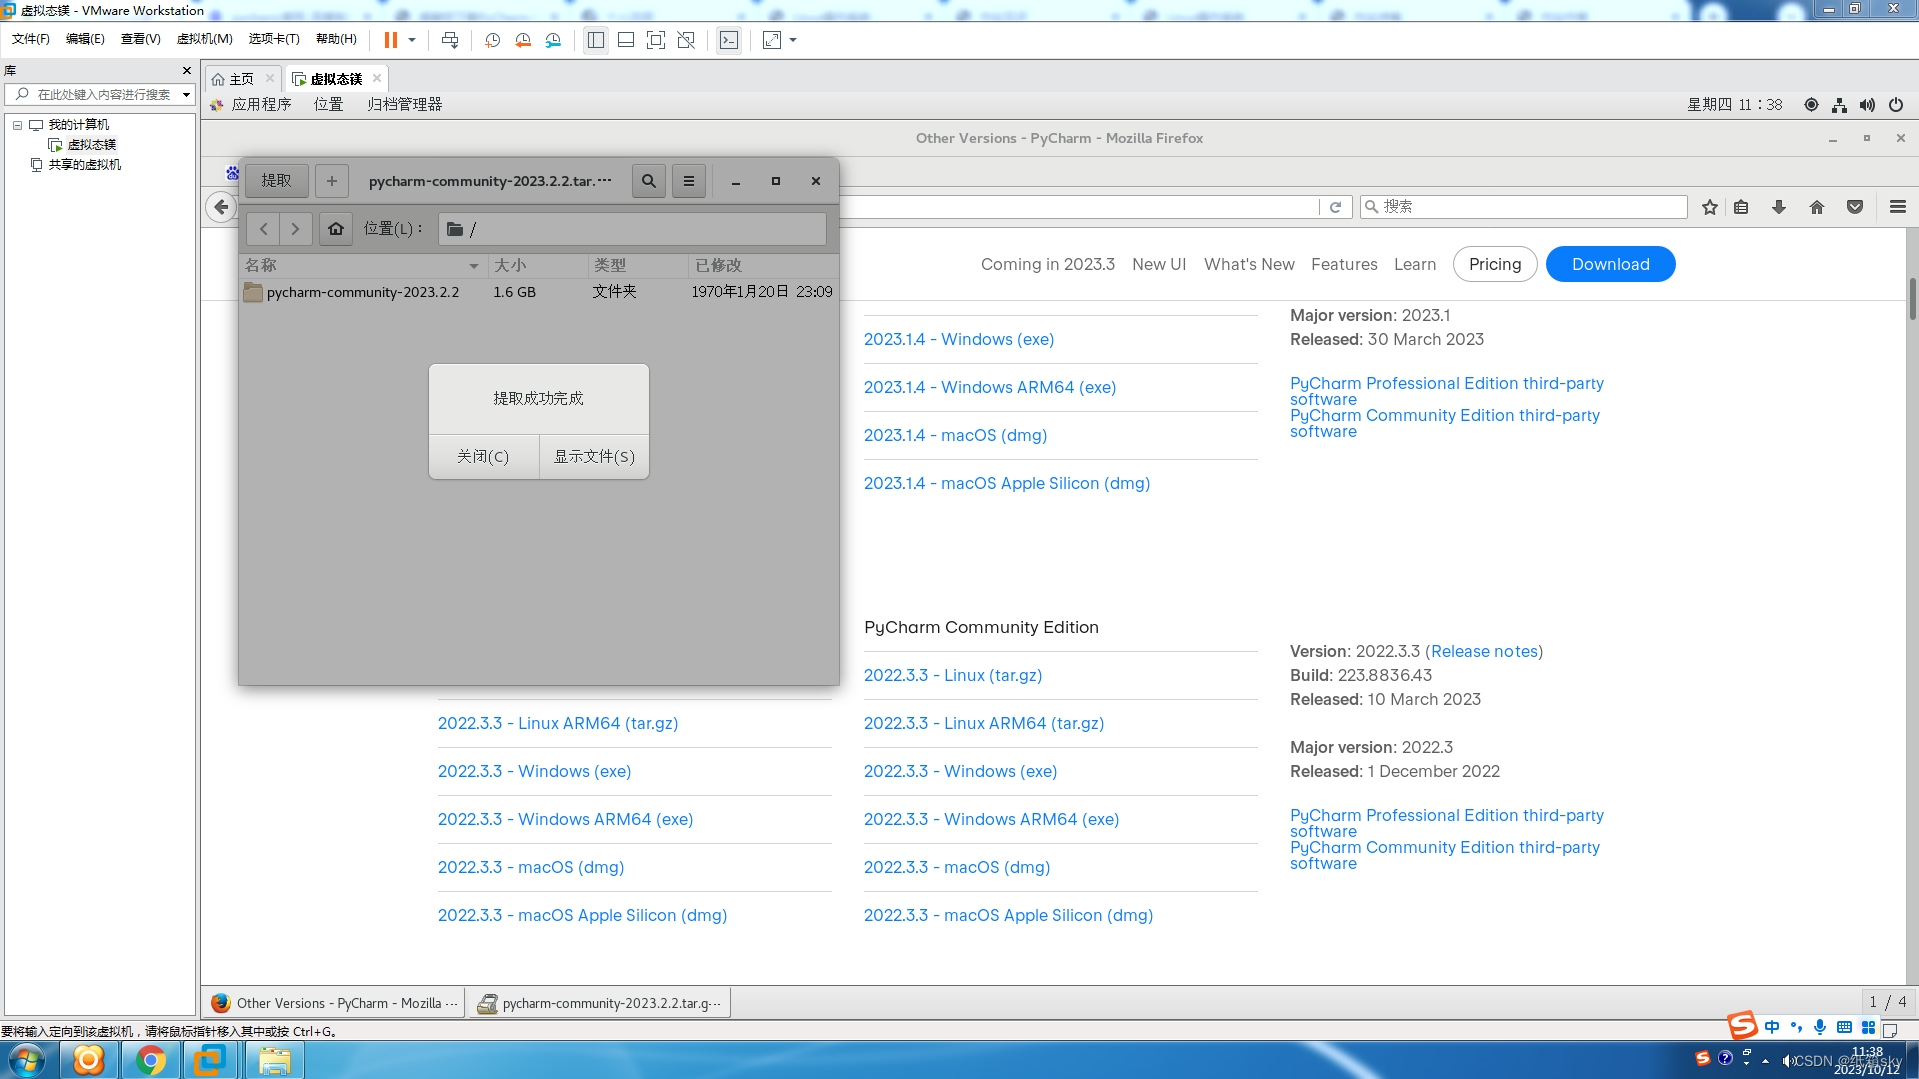1919x1079 pixels.
Task: Sort by the 名称 column header
Action: 363,265
